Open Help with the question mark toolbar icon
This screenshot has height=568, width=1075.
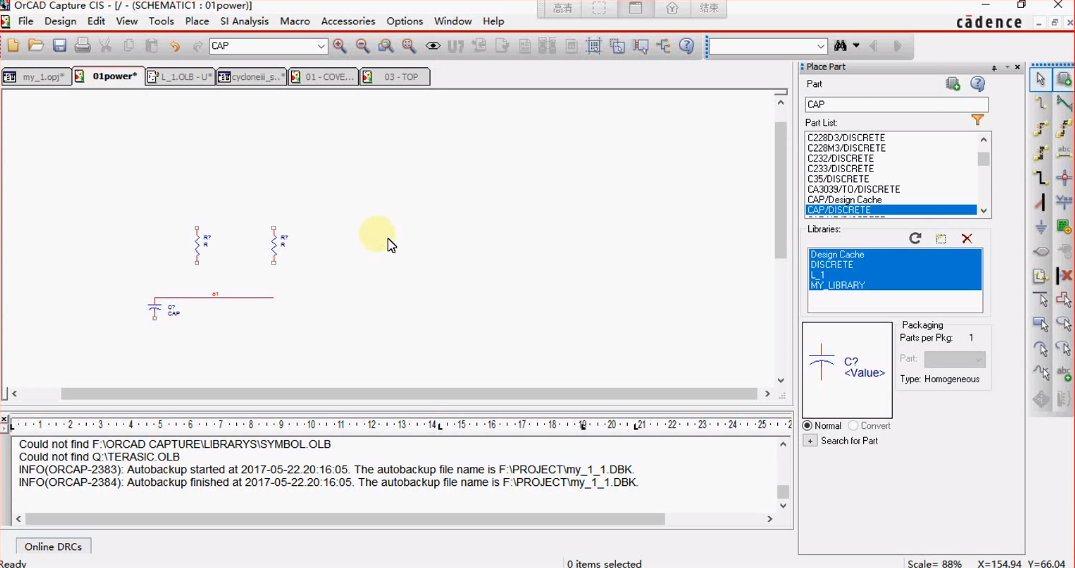click(x=686, y=46)
